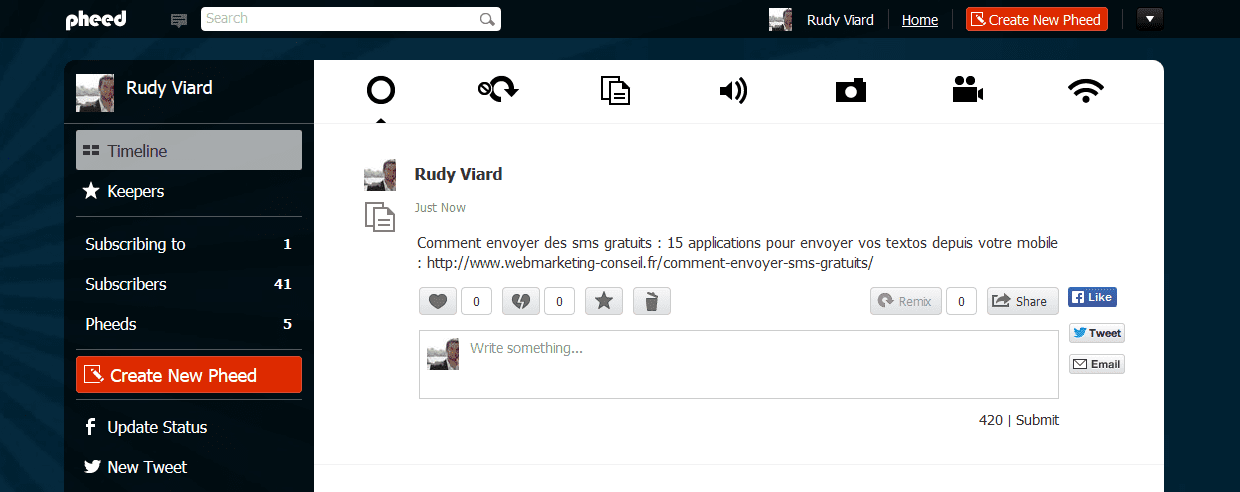The width and height of the screenshot is (1240, 492).
Task: Click the Share button
Action: 1022,301
